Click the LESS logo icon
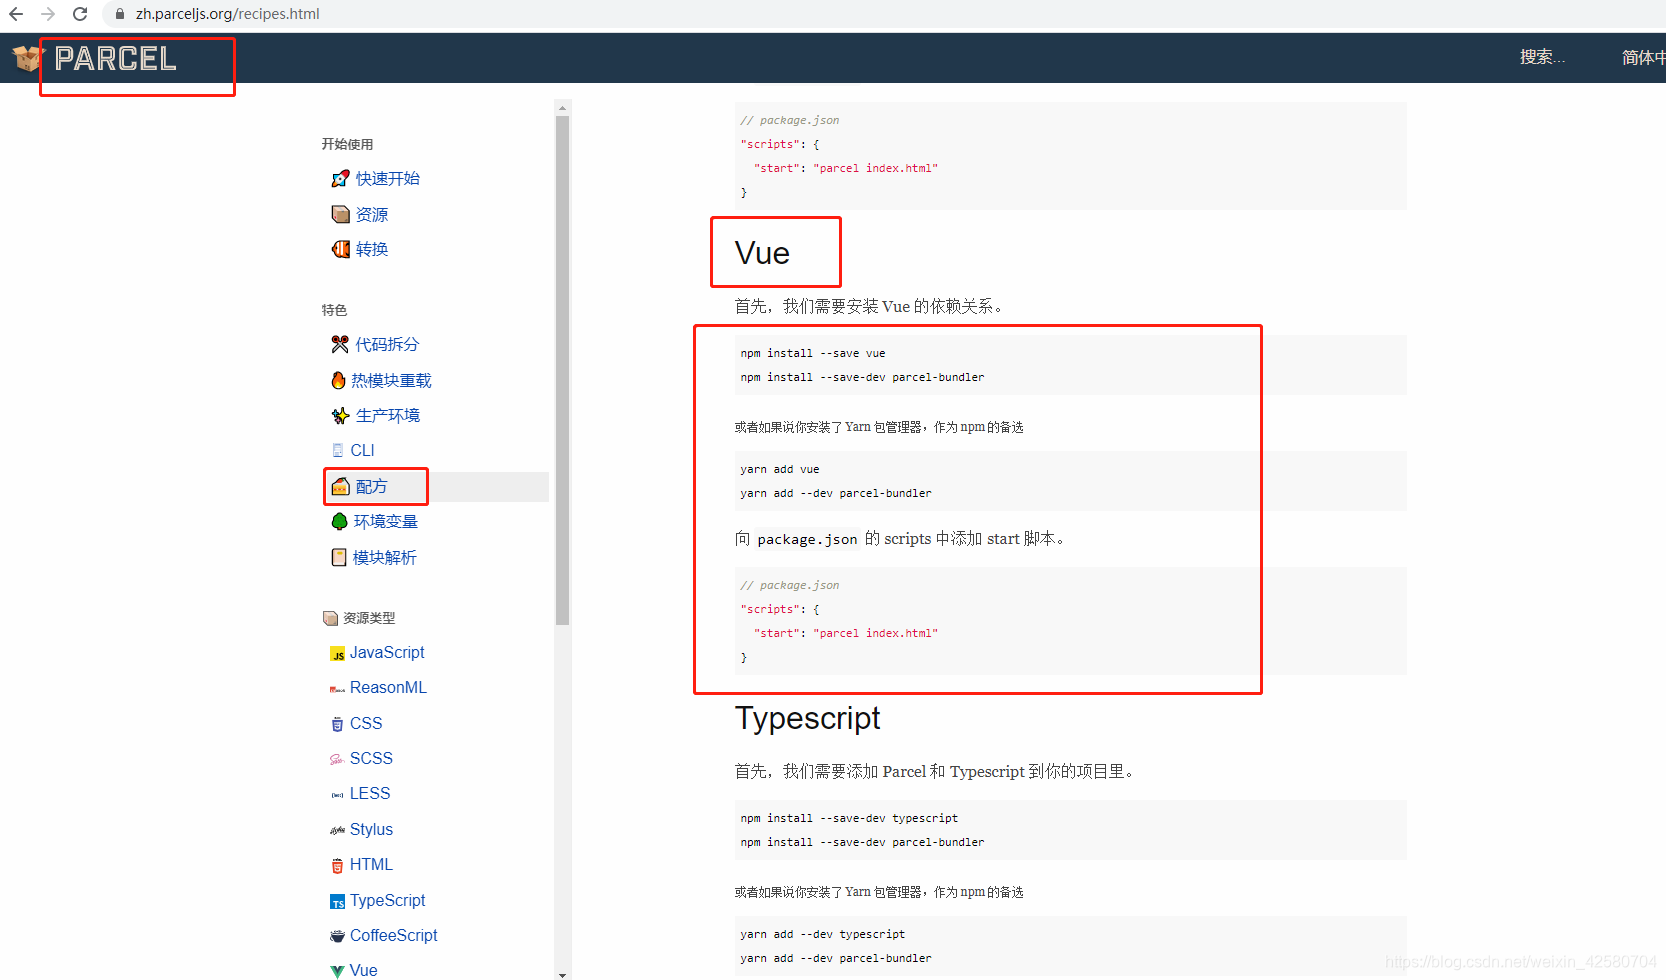Screen dimensions: 1666x980 point(338,795)
